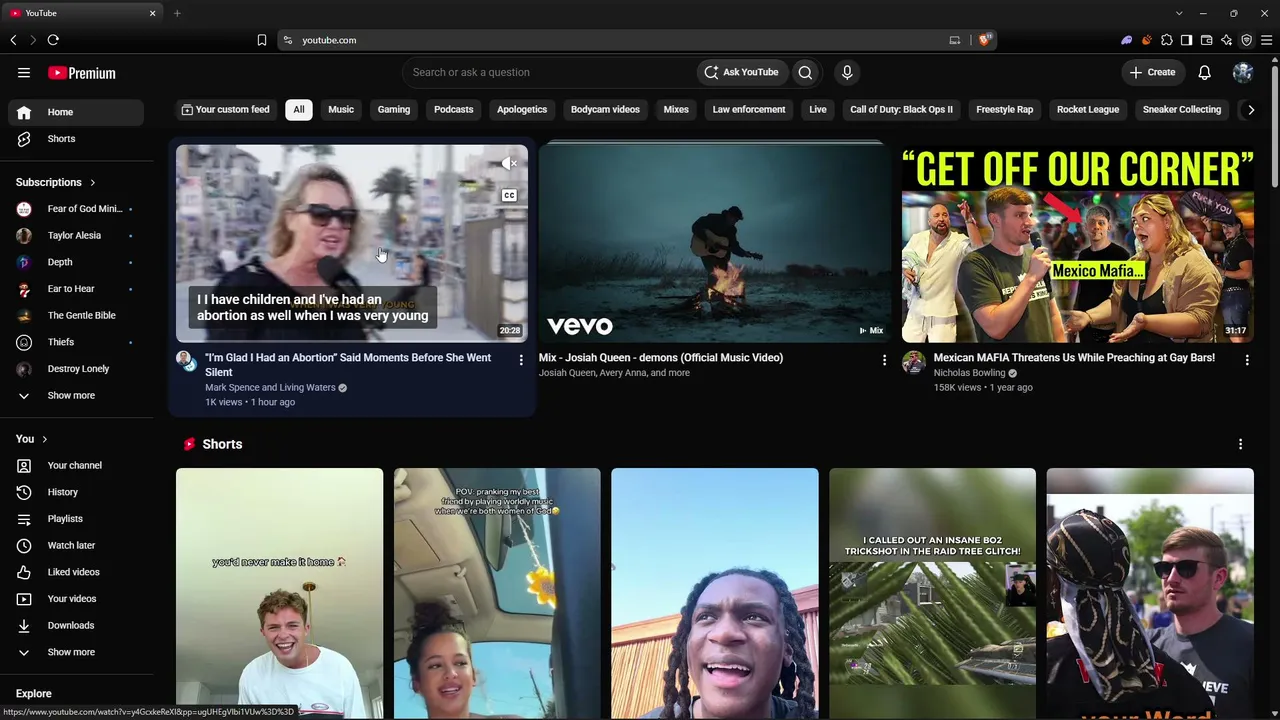
Task: Select the Rocket League chip
Action: (x=1088, y=109)
